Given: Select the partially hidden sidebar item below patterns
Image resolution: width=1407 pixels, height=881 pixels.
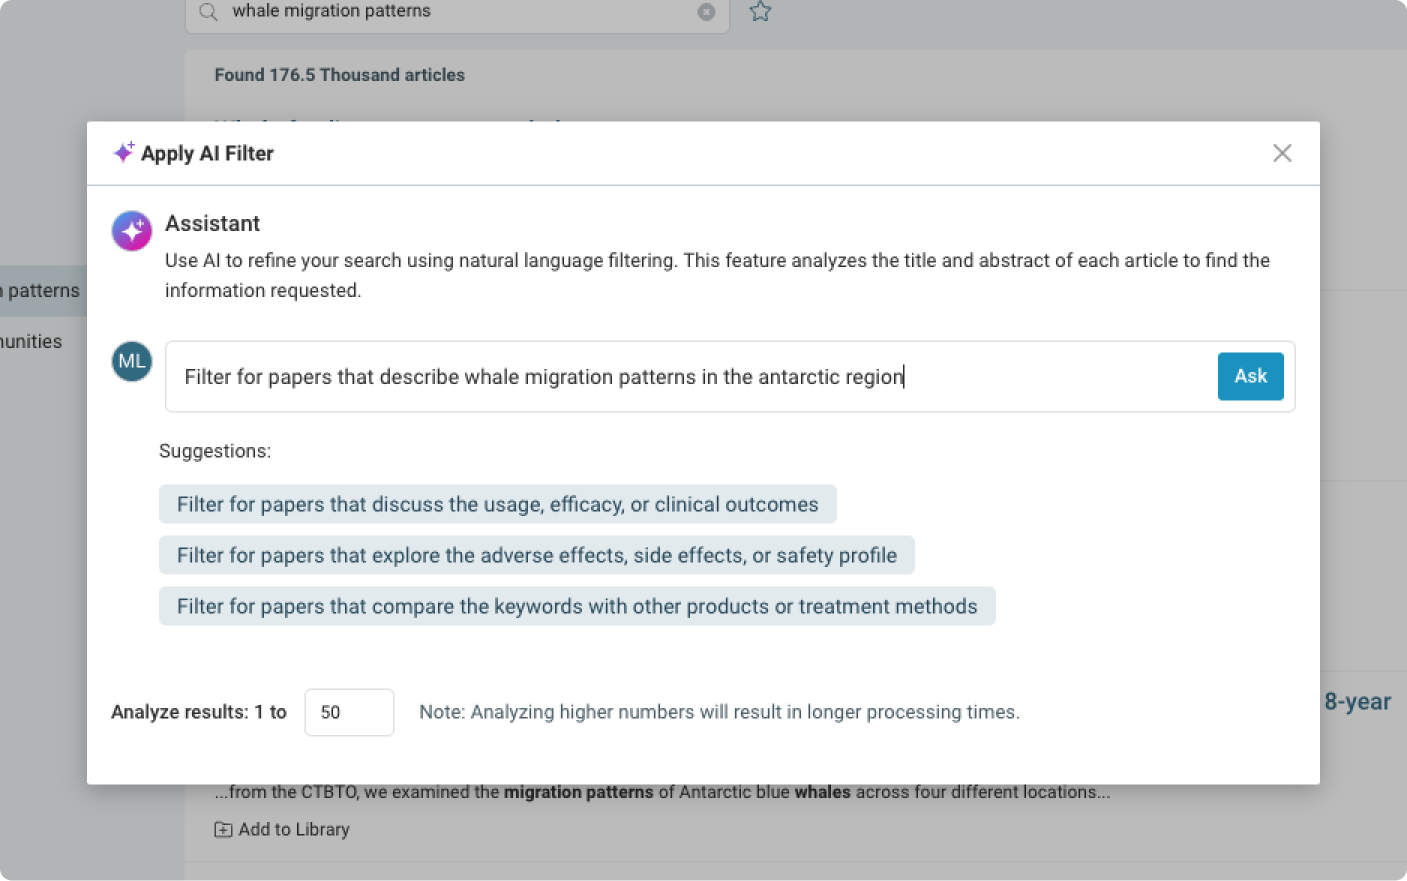Looking at the screenshot, I should pos(31,342).
